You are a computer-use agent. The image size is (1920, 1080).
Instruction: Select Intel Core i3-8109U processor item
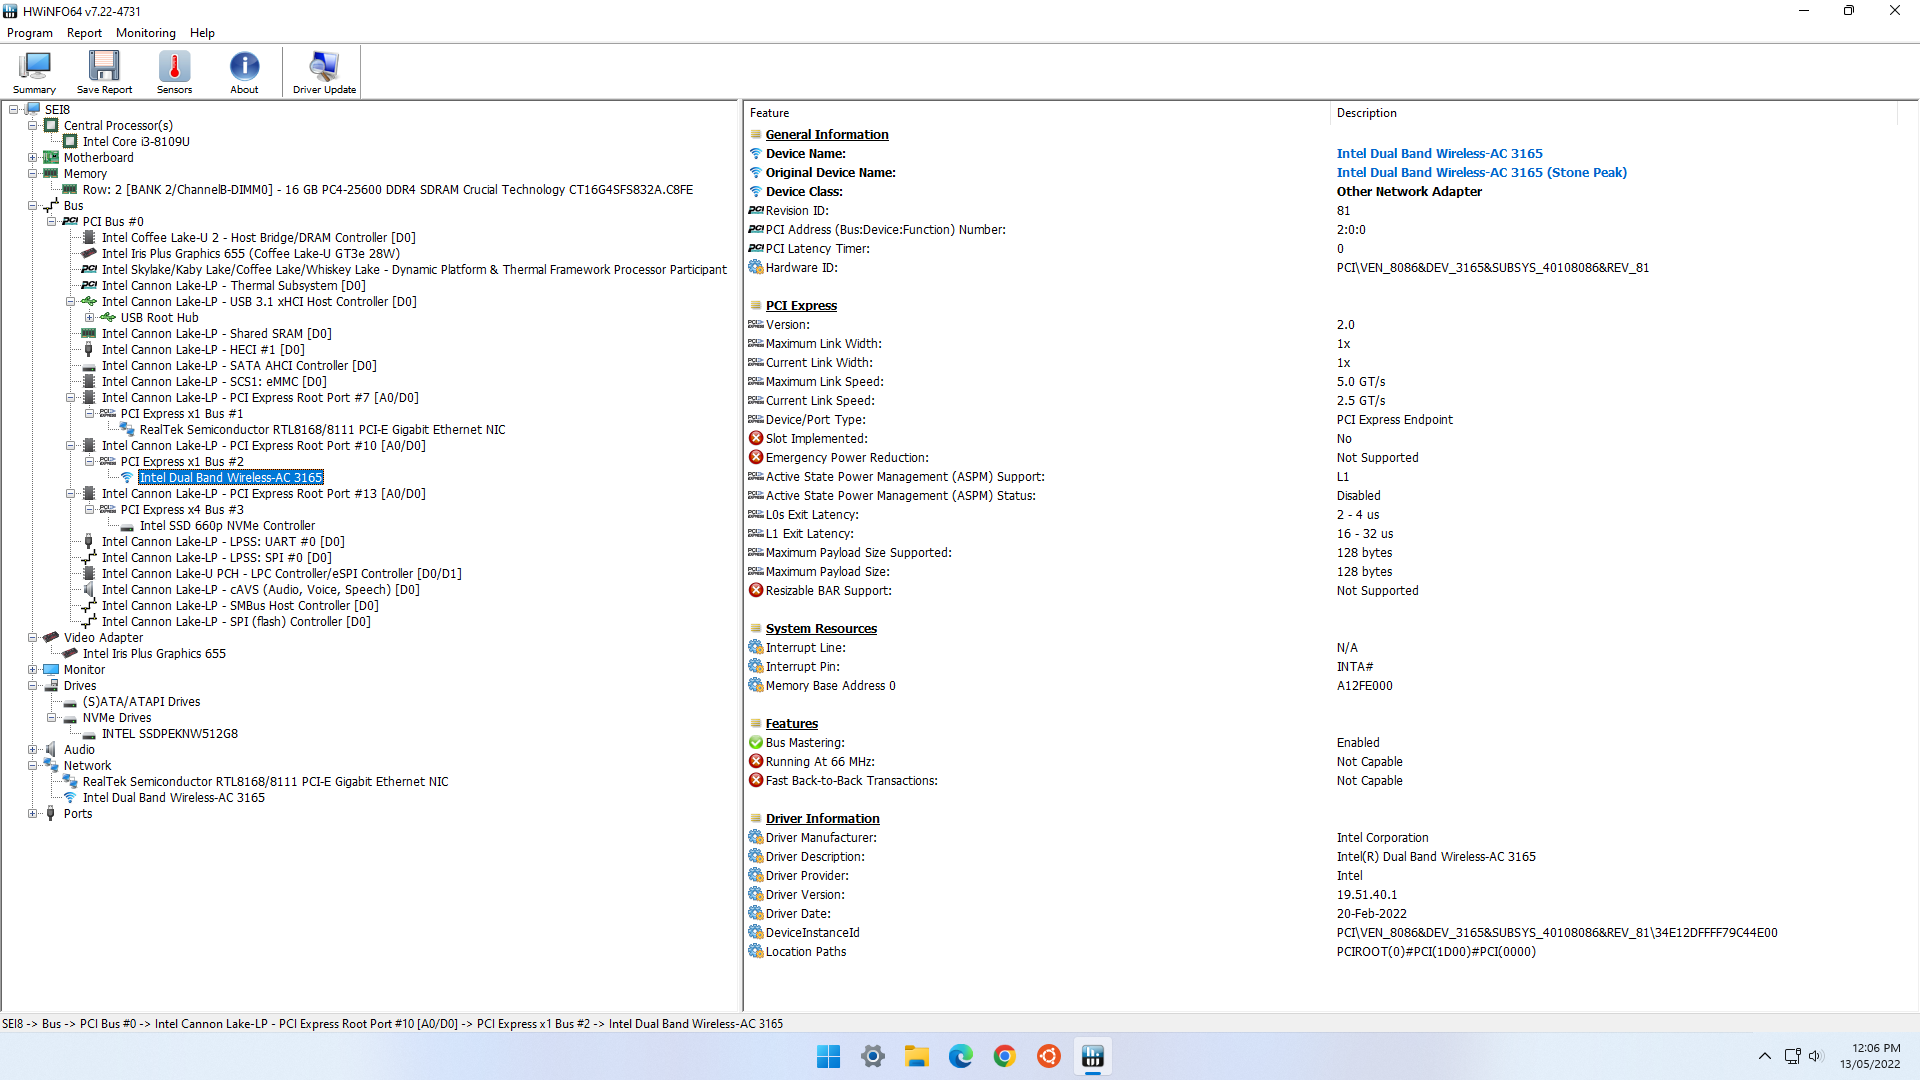(136, 142)
